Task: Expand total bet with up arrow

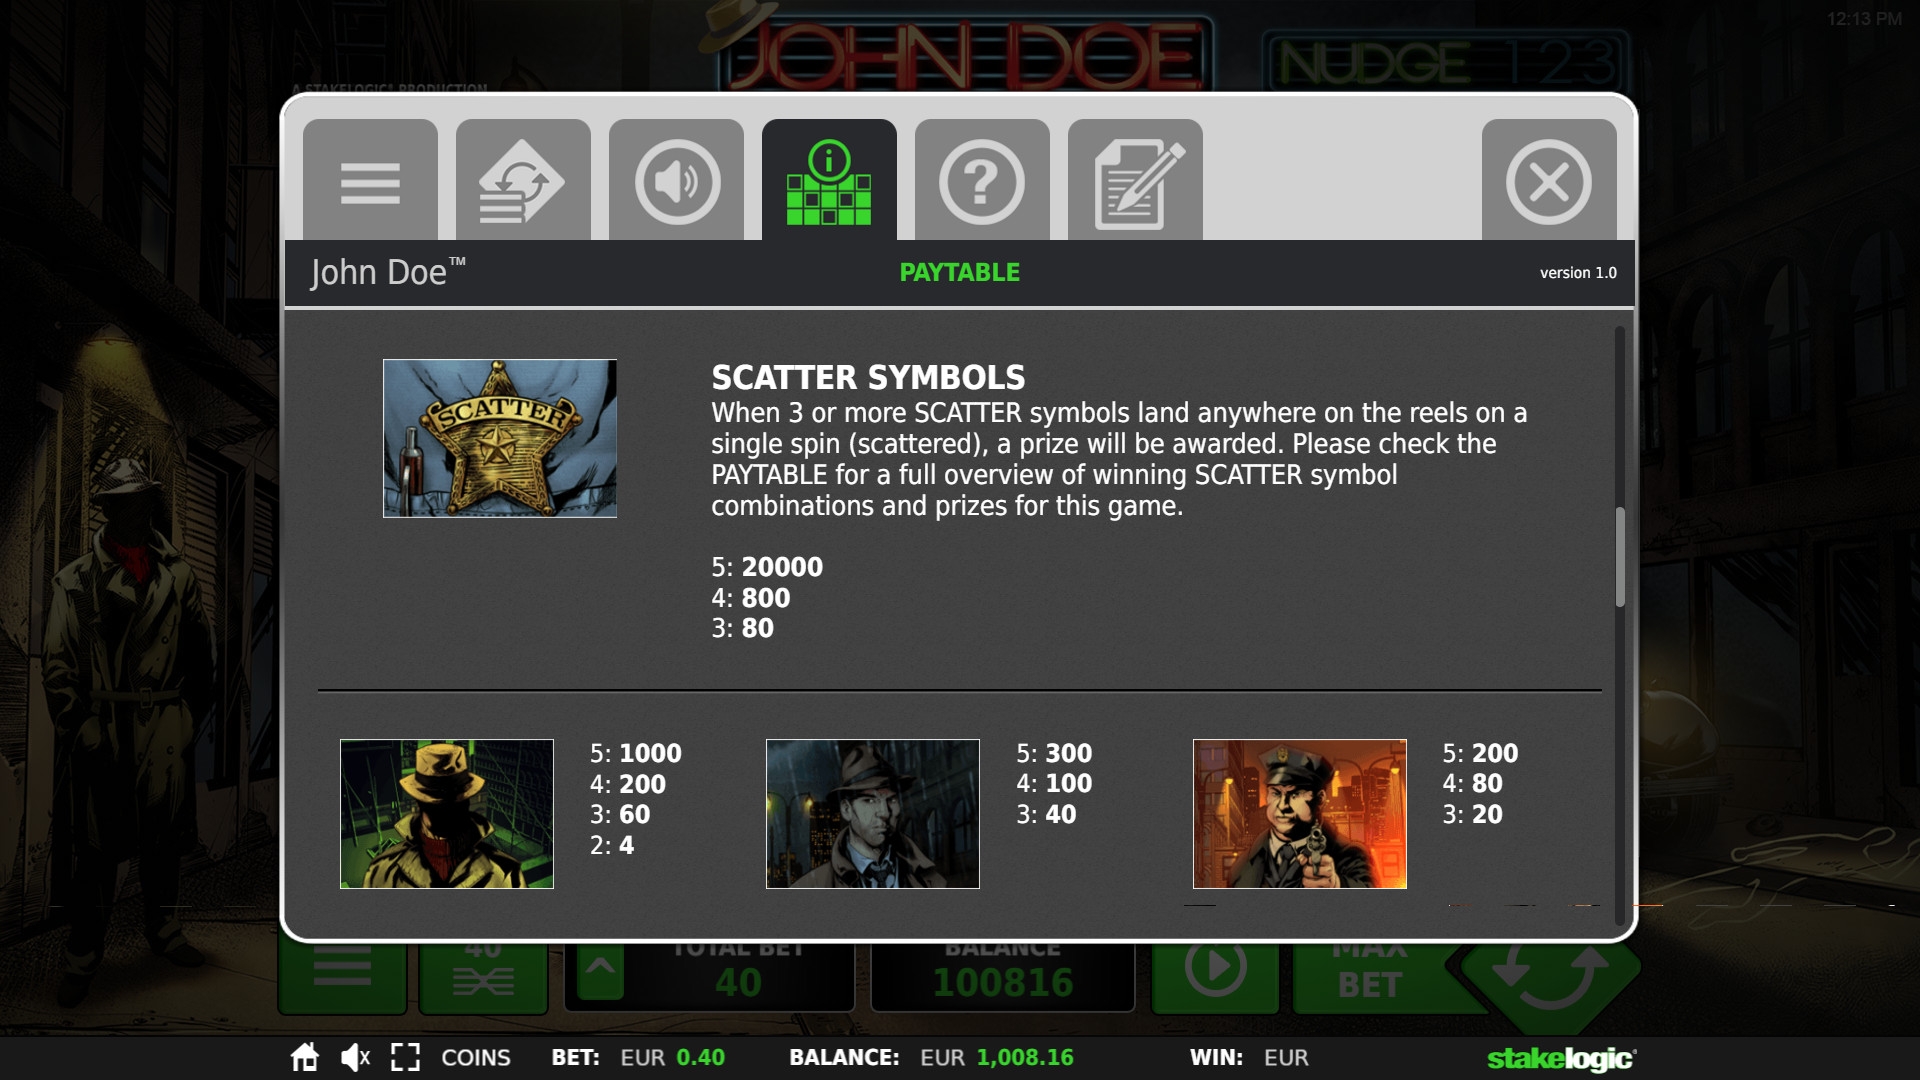Action: point(600,970)
